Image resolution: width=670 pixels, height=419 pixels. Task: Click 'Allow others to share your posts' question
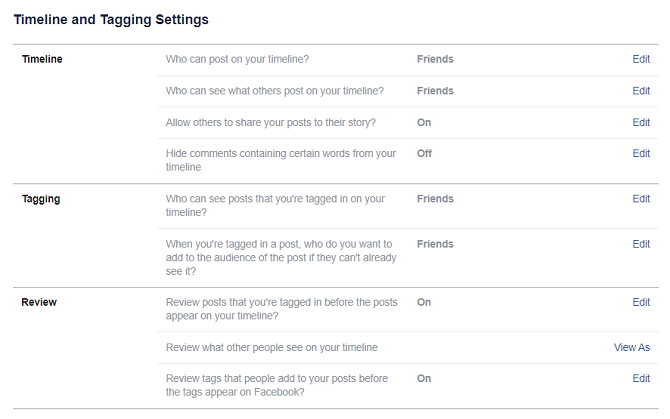point(271,122)
